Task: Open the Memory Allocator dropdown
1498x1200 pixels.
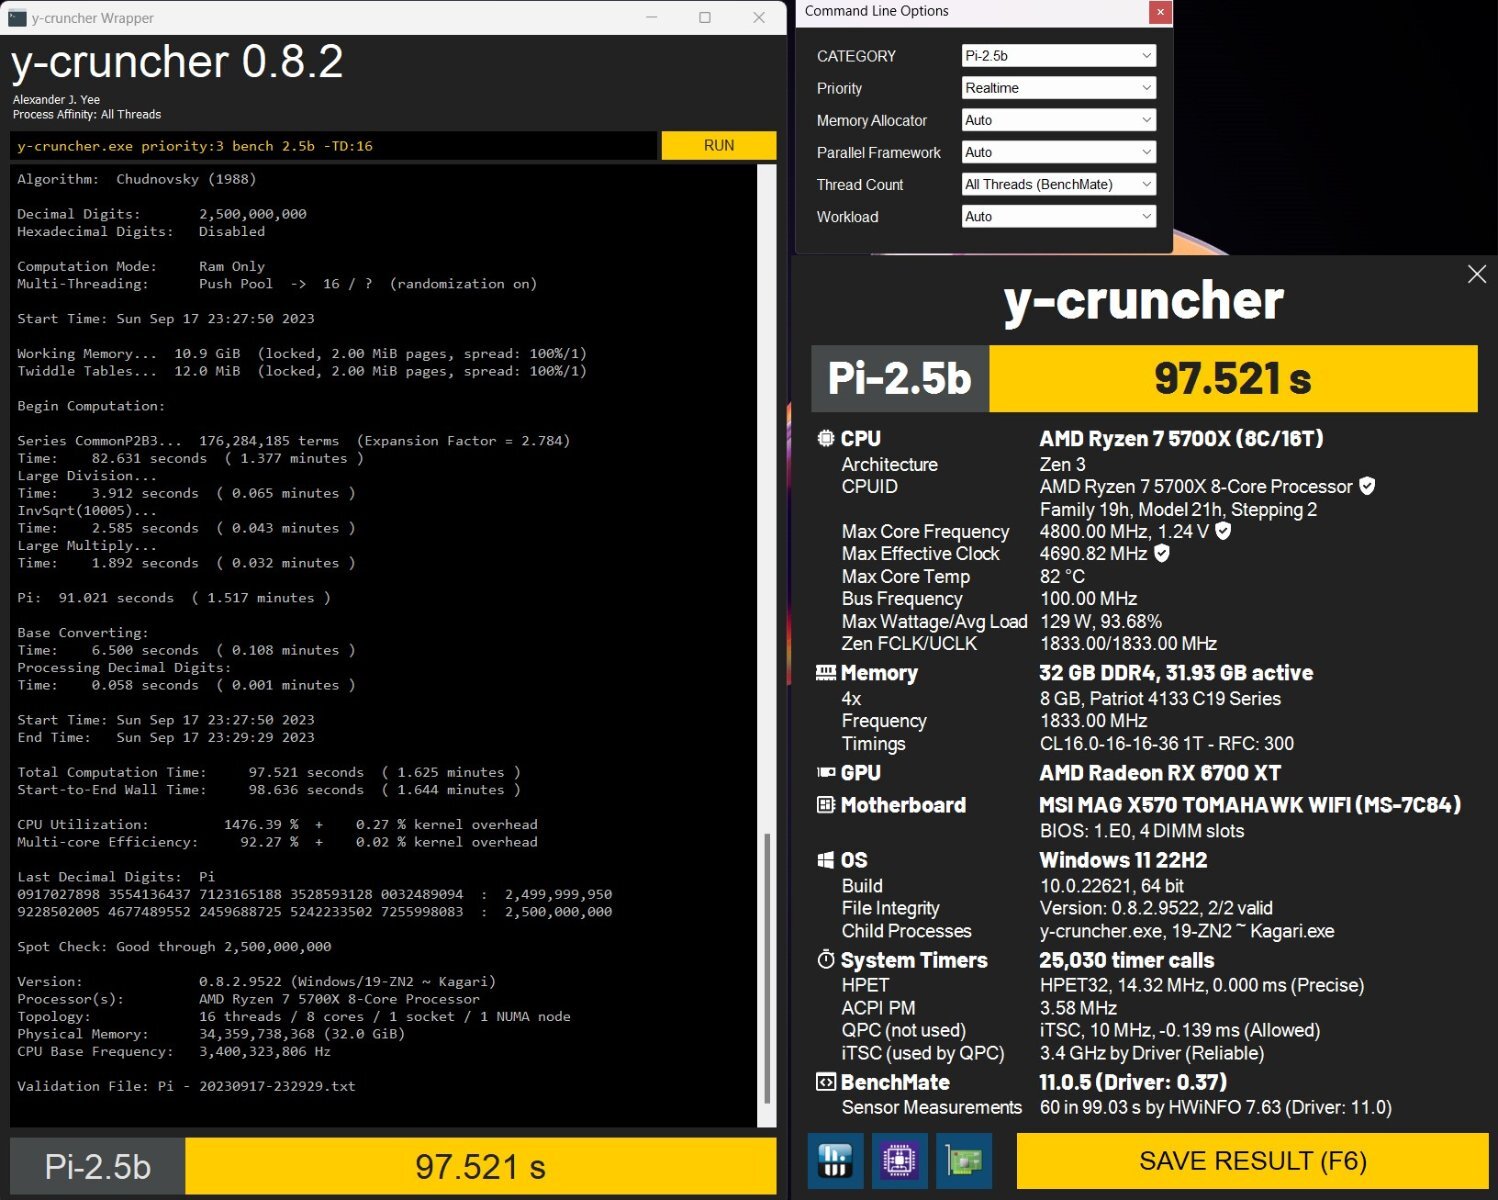Action: click(x=1058, y=120)
